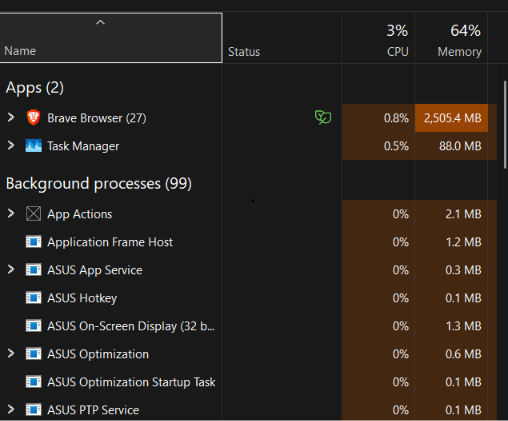Click the 0.6 MB memory value
This screenshot has width=508, height=421.
pyautogui.click(x=463, y=354)
